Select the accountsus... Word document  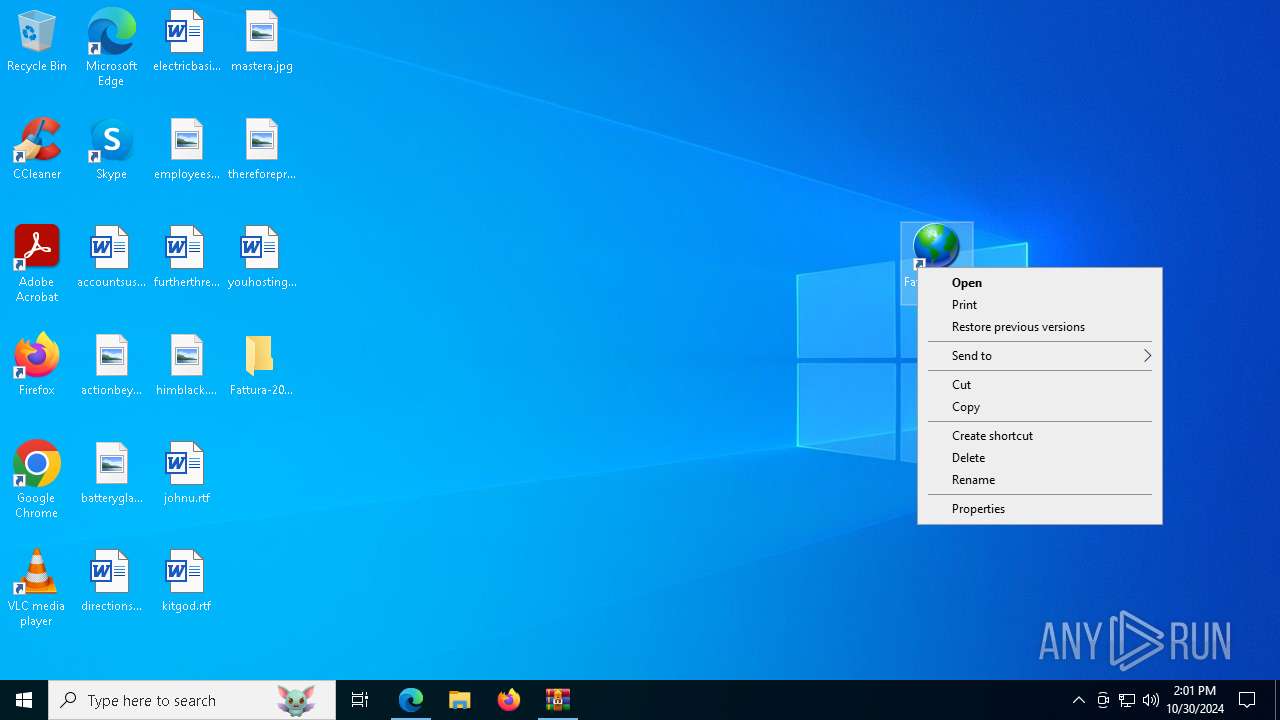coord(111,258)
